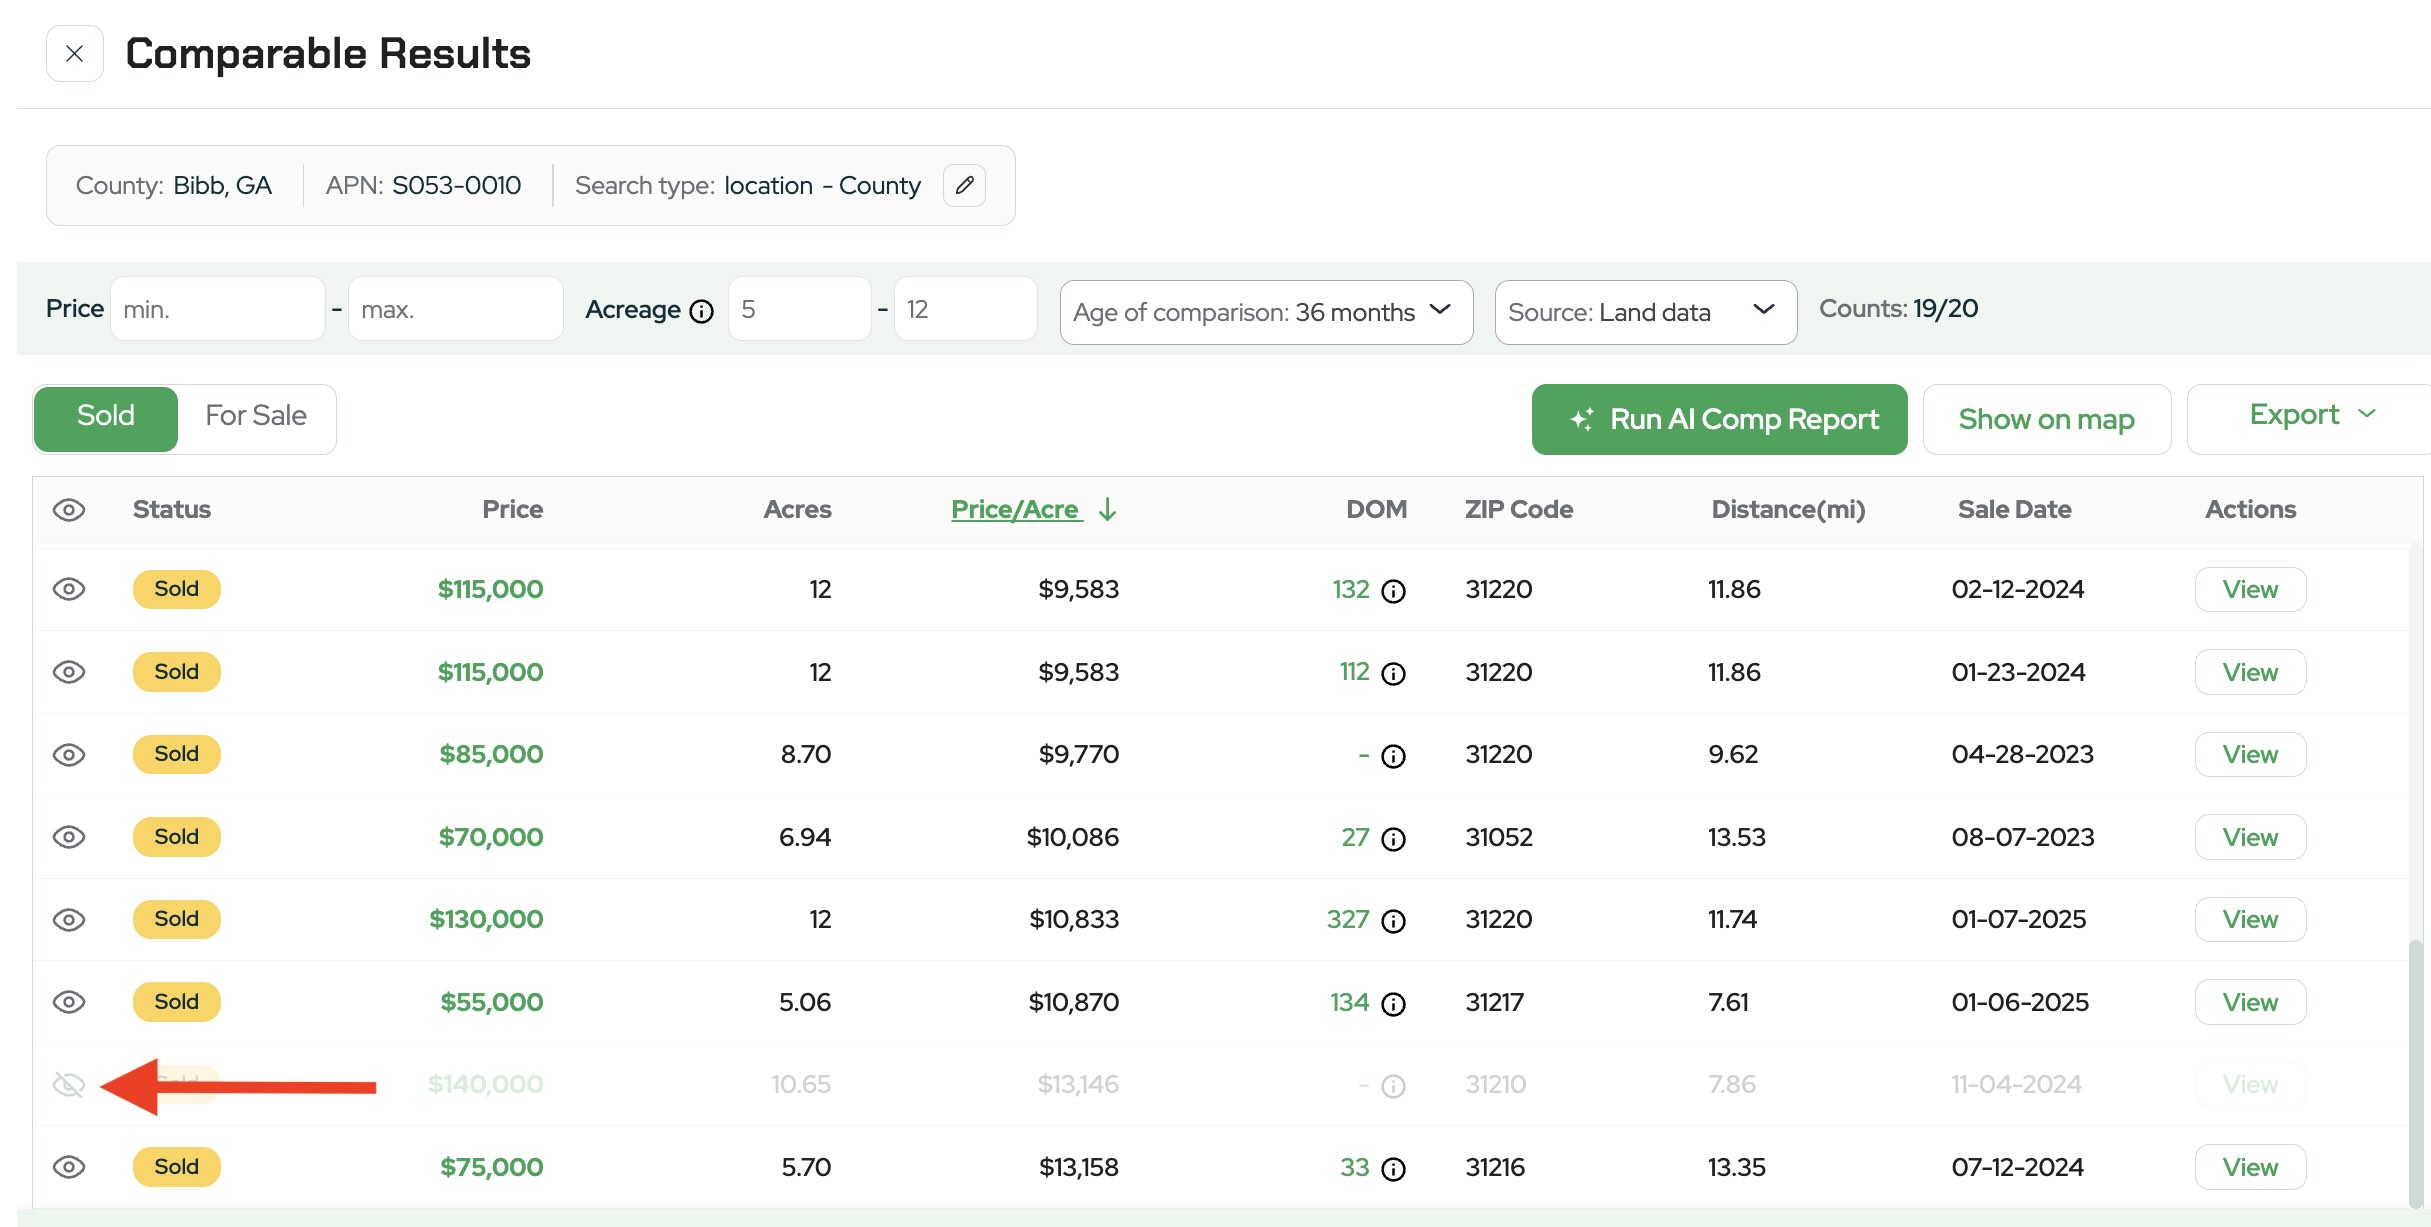2431x1227 pixels.
Task: Switch to the For Sale tab
Action: [256, 416]
